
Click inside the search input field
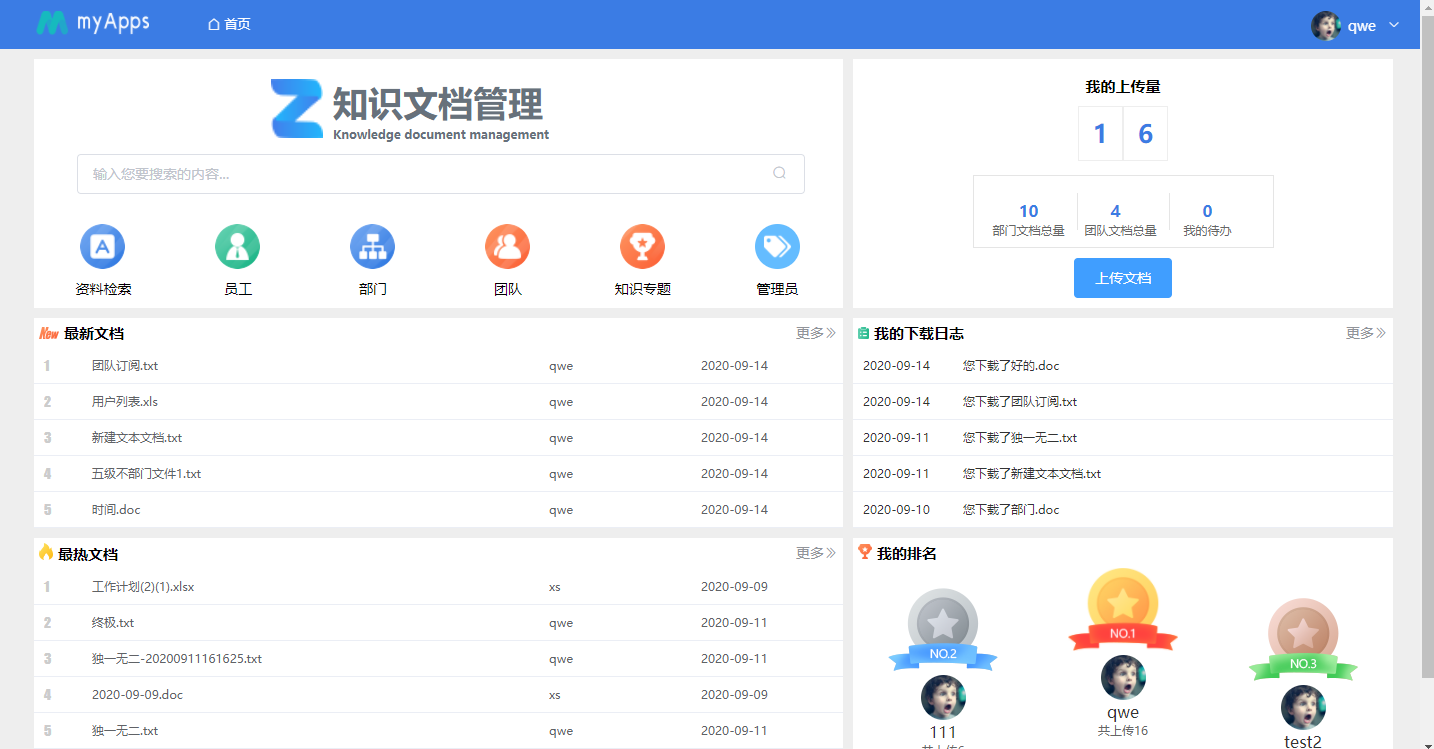pos(400,173)
